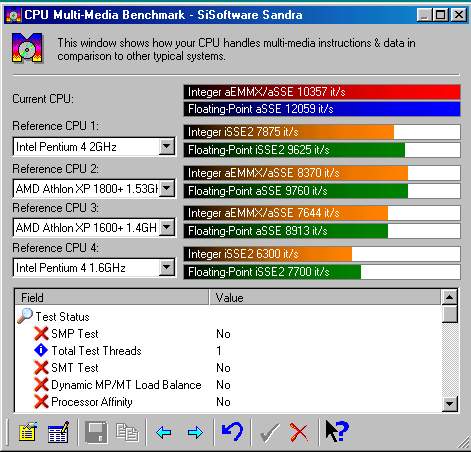Image resolution: width=471 pixels, height=452 pixels.
Task: Go forward with the right arrow icon
Action: (195, 433)
